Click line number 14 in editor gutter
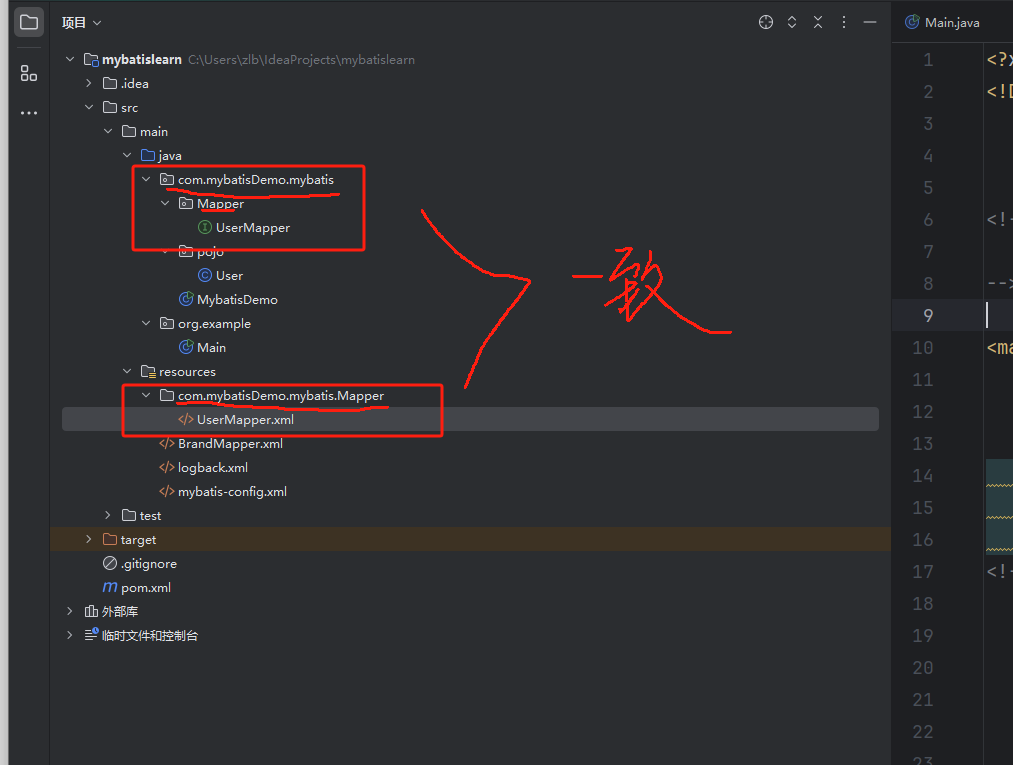The image size is (1013, 765). tap(923, 476)
